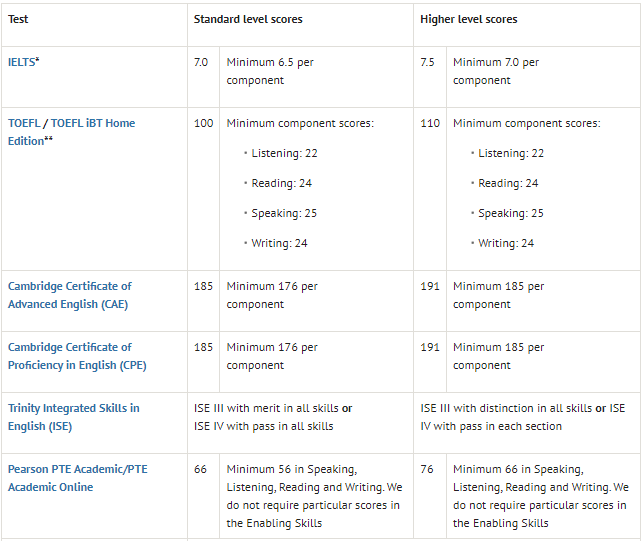Click 'ISE III with merit in all skills' text
The height and width of the screenshot is (541, 641).
pos(266,408)
